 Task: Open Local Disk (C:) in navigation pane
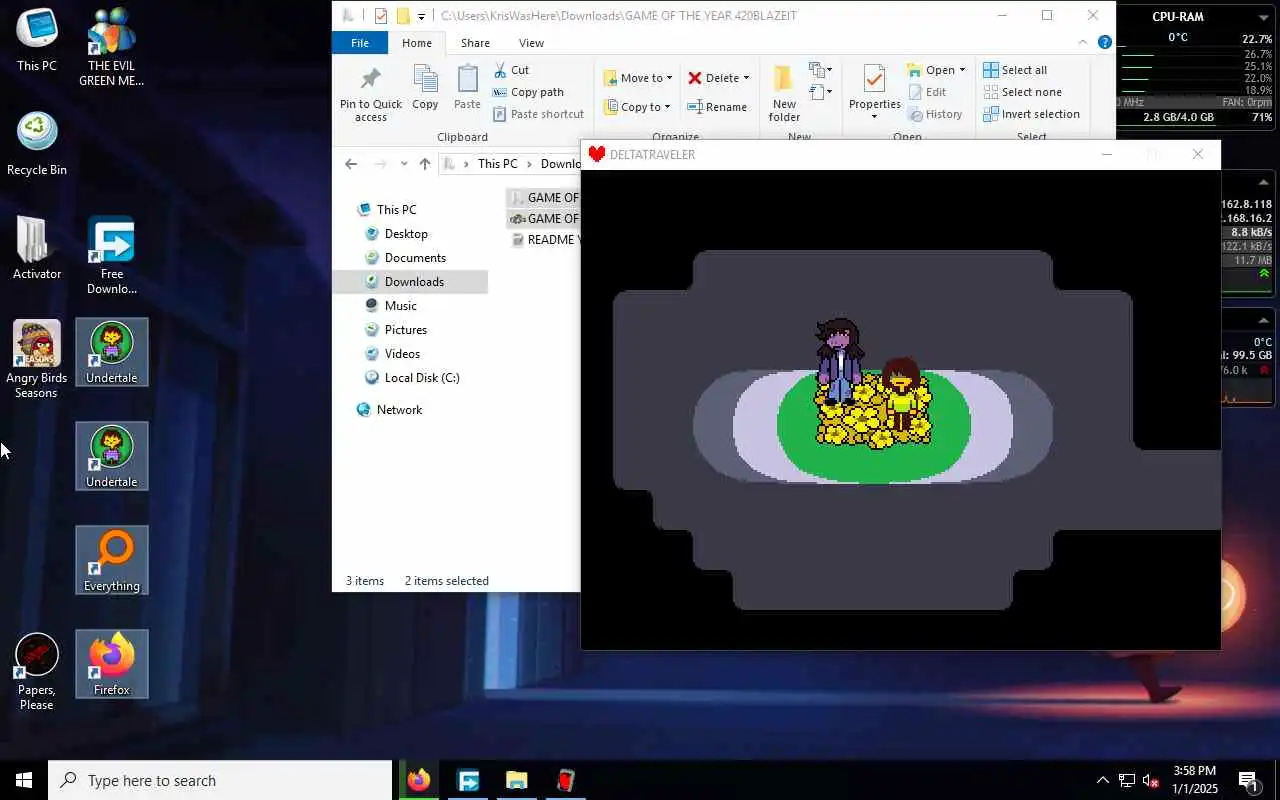click(x=422, y=378)
